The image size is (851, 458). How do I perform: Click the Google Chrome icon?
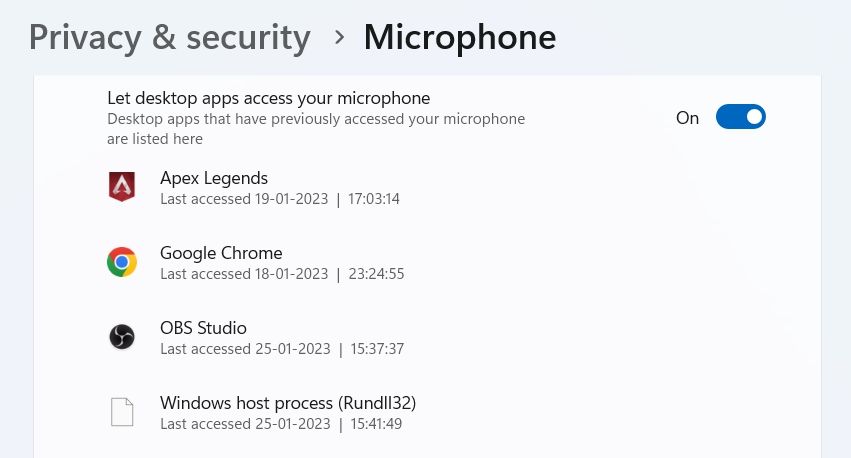click(x=122, y=262)
